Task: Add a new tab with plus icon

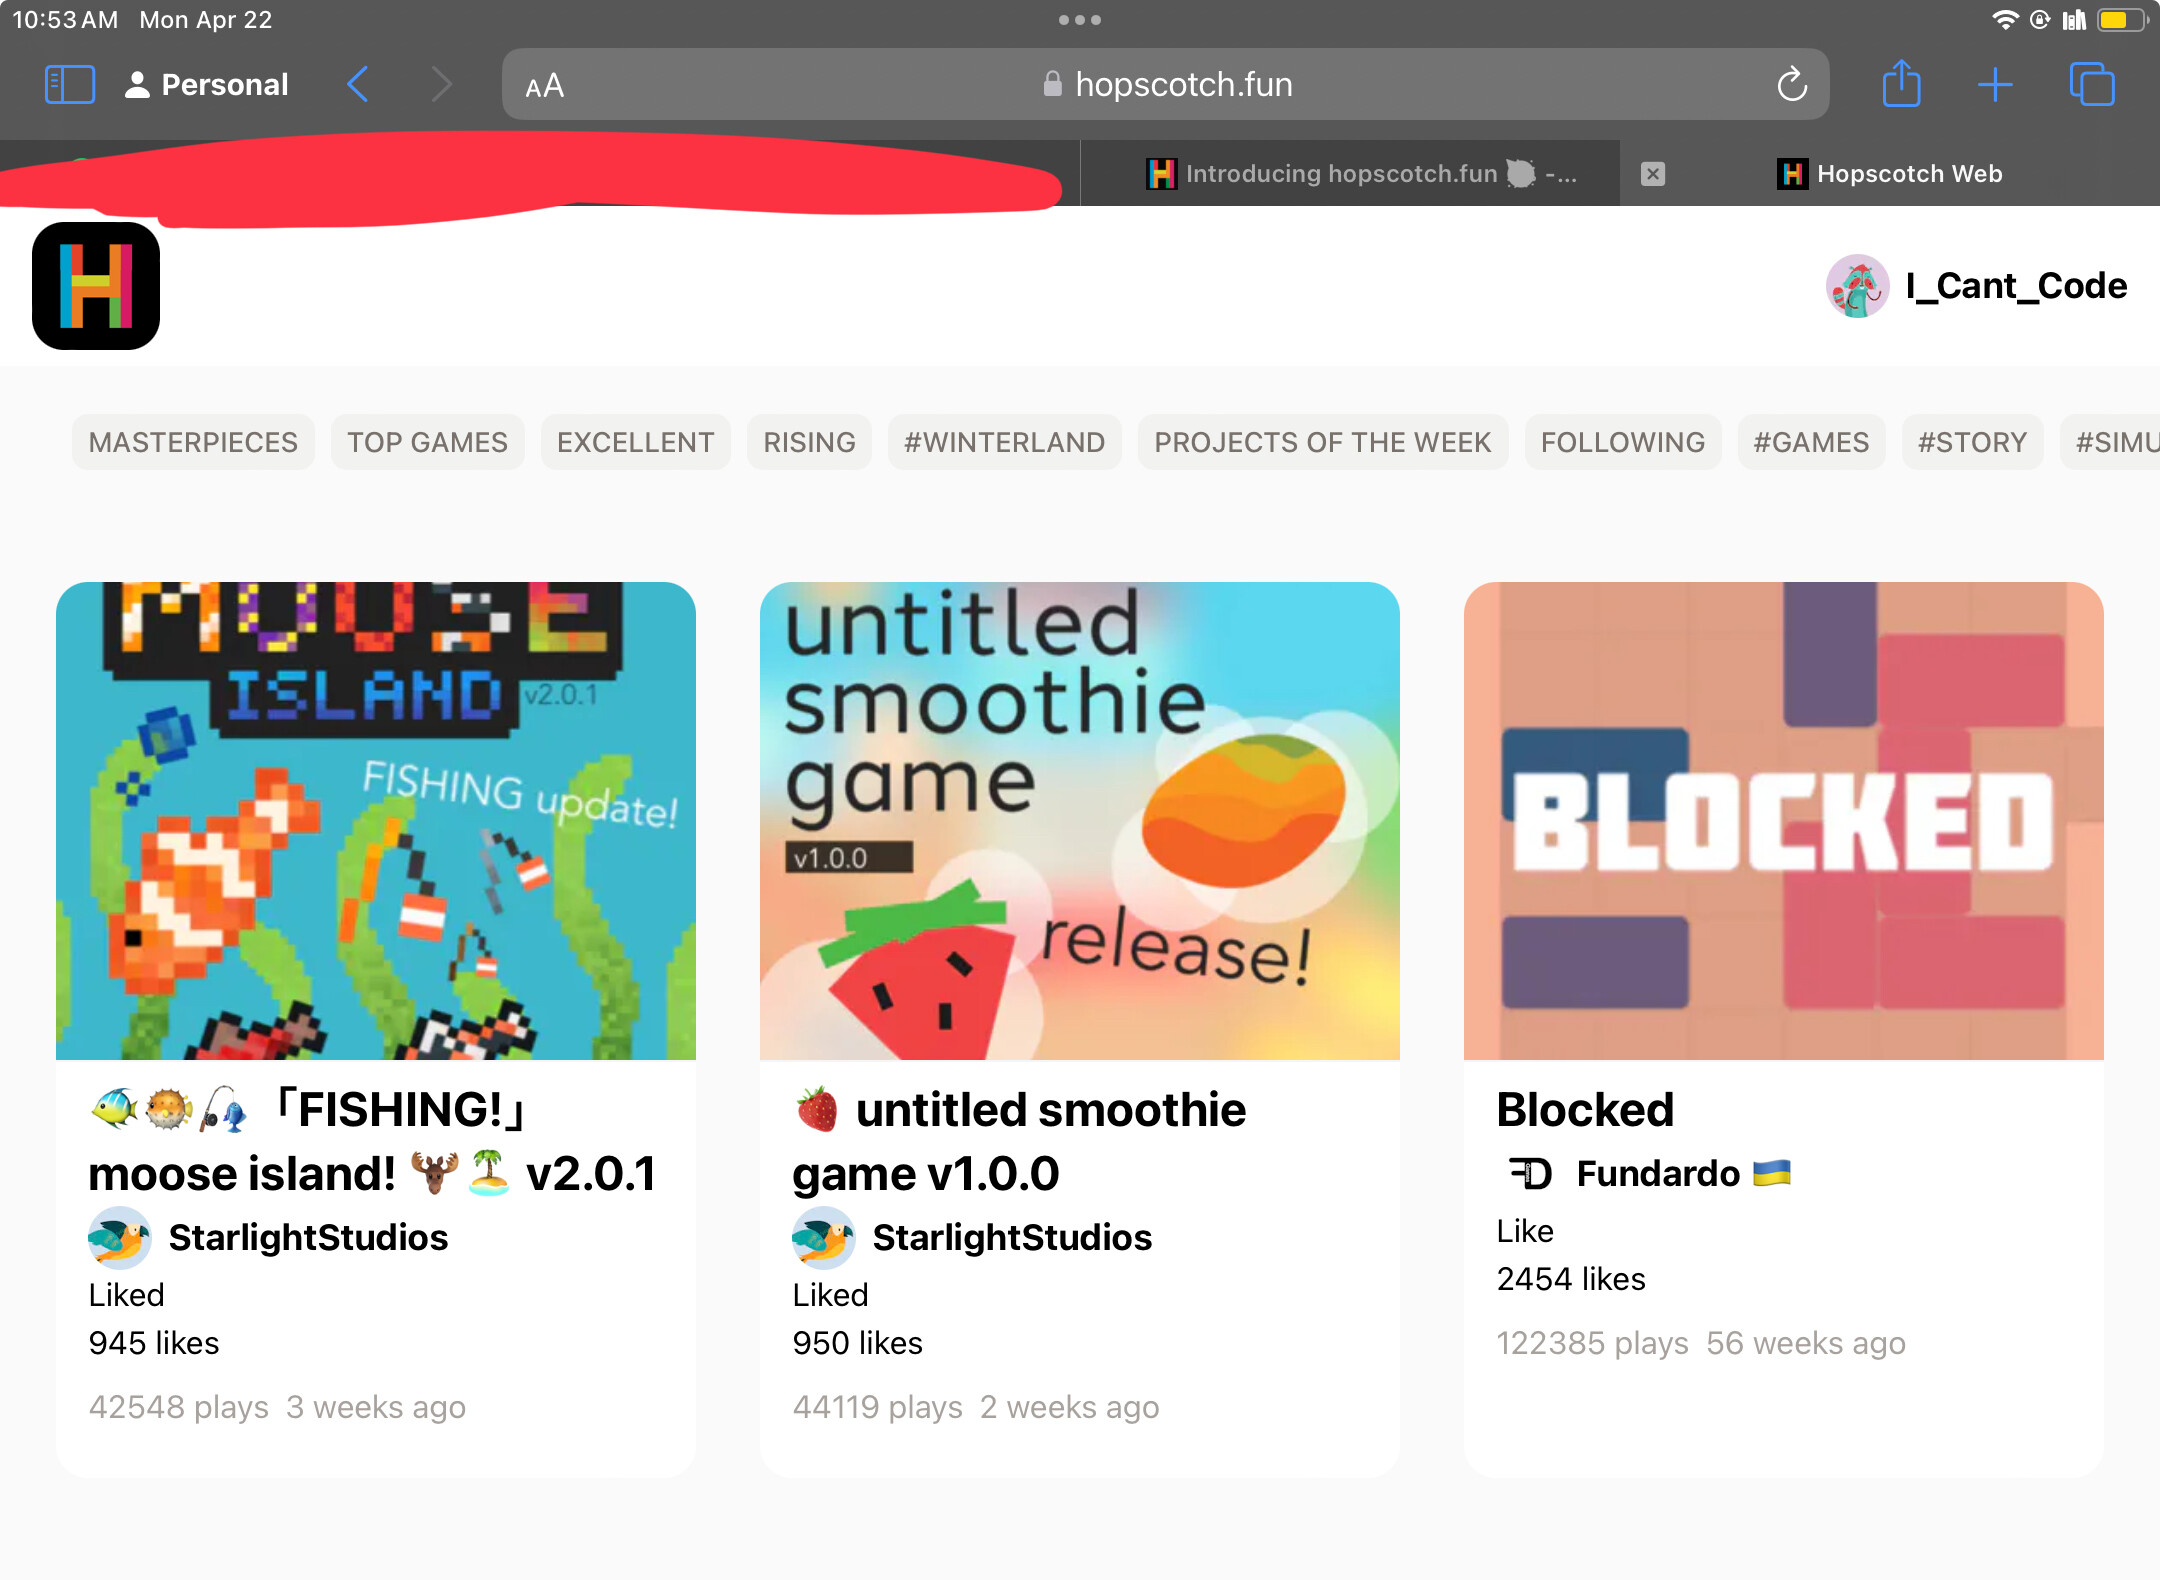Action: 1995,85
